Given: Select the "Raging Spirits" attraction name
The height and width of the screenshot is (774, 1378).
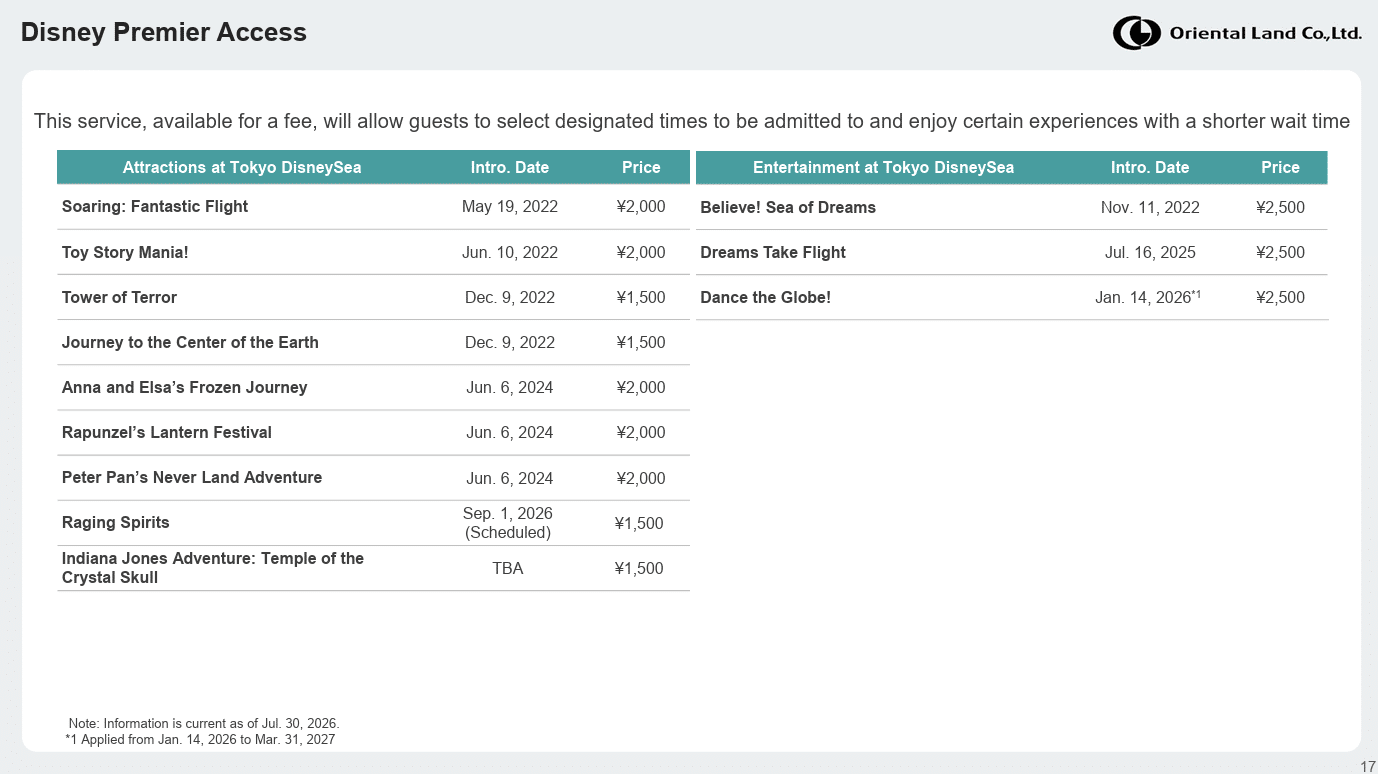Looking at the screenshot, I should (x=116, y=522).
